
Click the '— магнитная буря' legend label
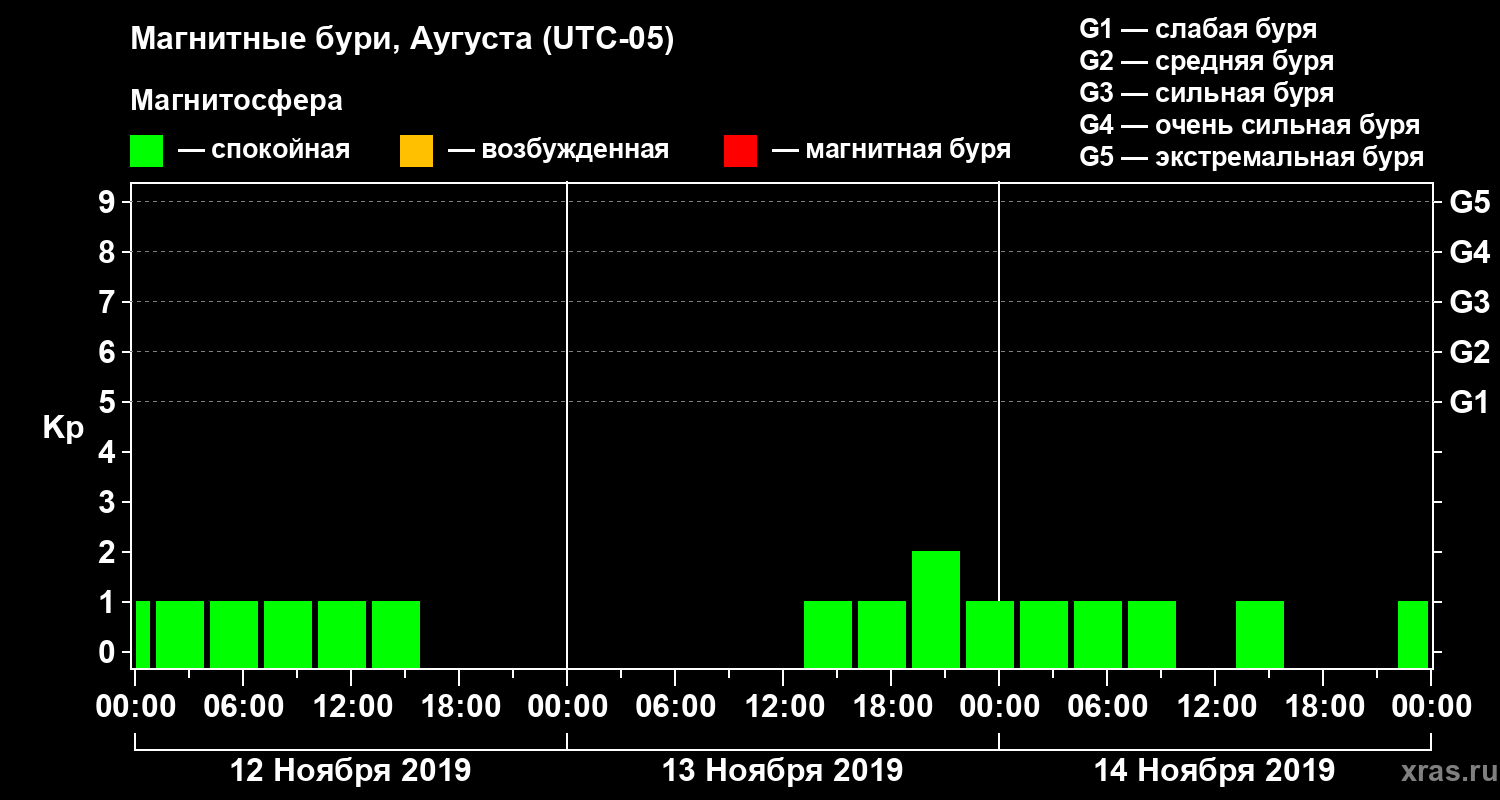[x=891, y=151]
